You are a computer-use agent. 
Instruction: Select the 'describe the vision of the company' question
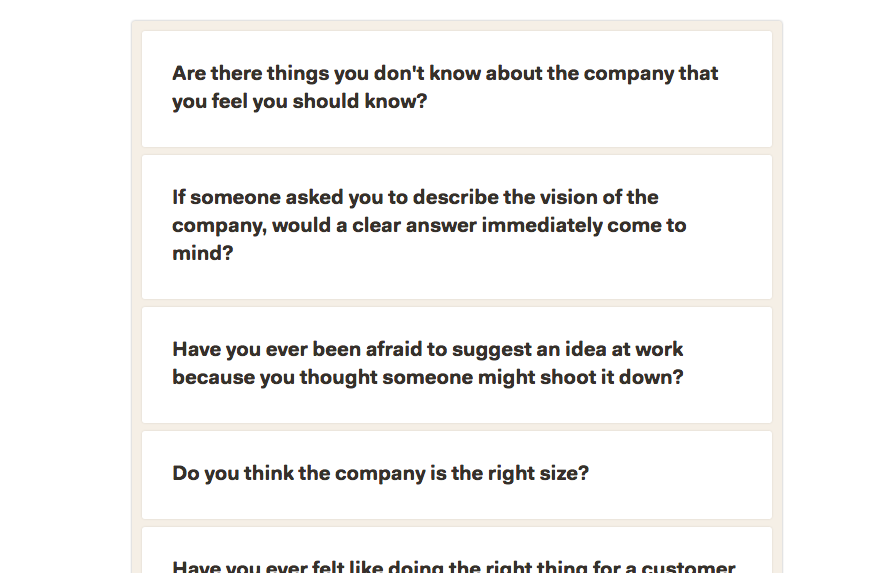coord(457,227)
